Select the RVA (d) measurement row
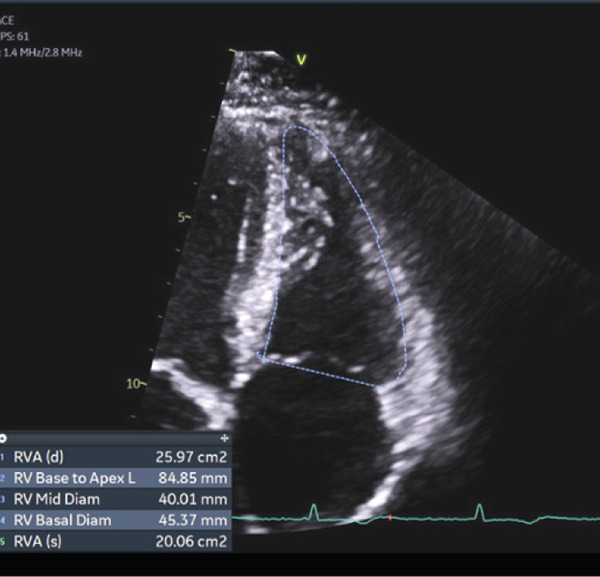600x577 pixels. pos(116,457)
